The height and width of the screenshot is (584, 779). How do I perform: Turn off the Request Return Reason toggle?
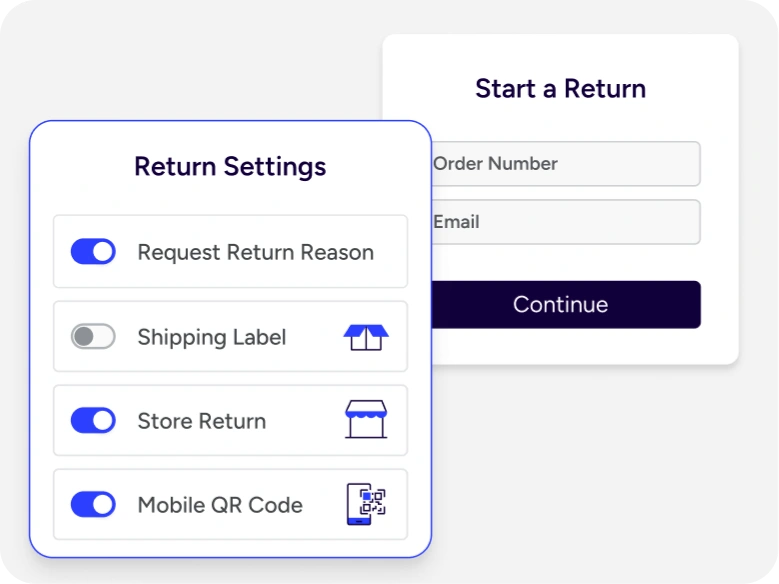[x=93, y=252]
